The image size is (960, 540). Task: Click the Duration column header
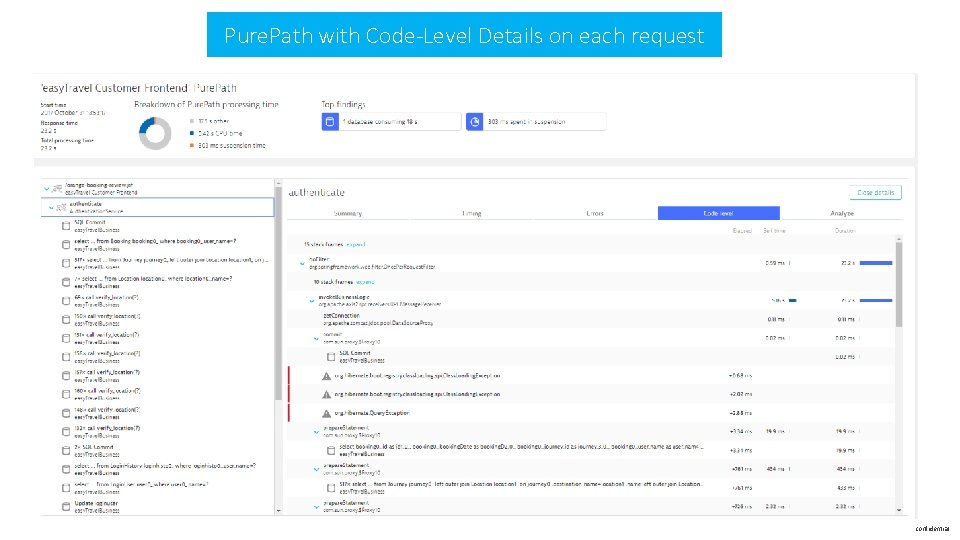845,231
